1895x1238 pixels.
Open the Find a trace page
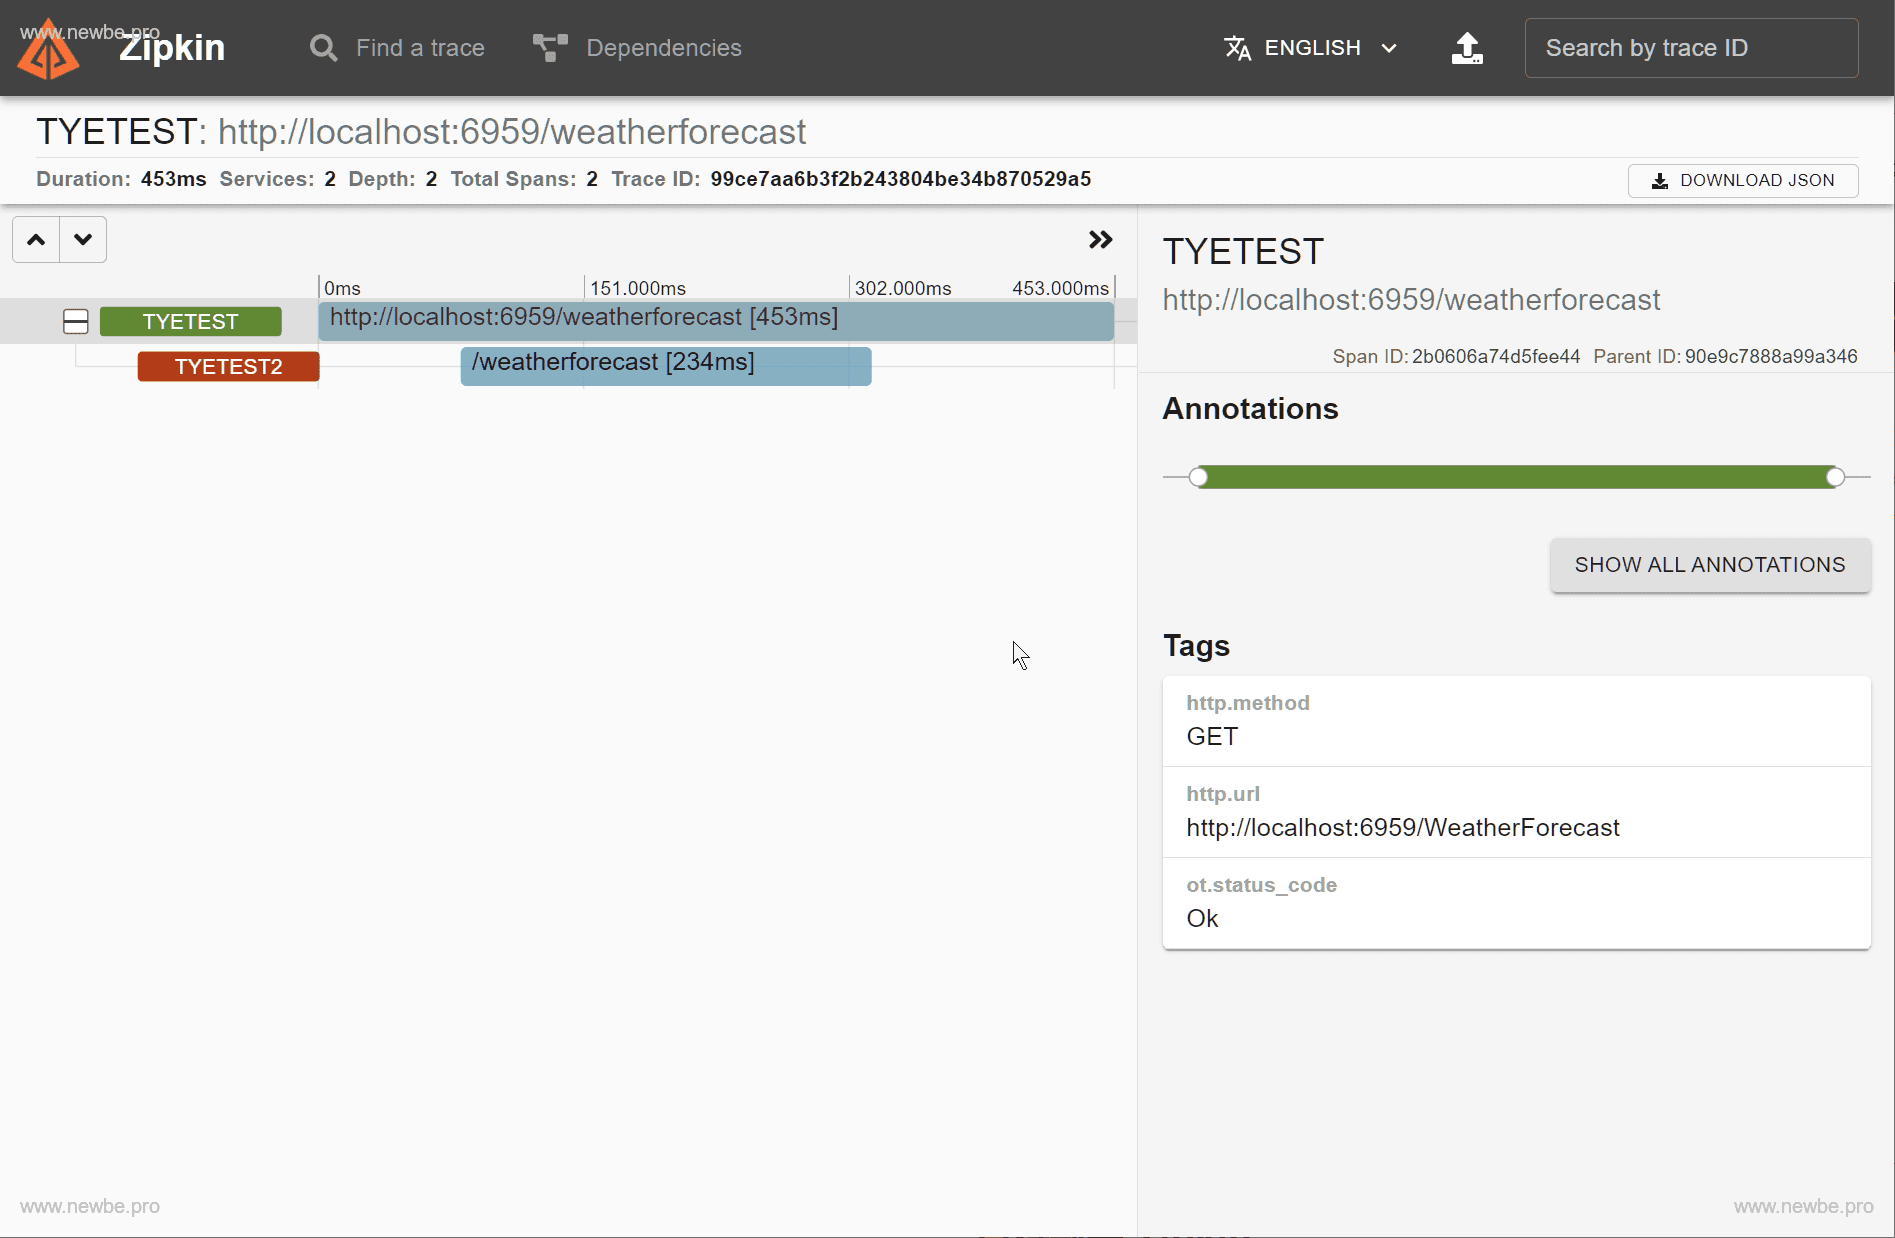(x=420, y=48)
